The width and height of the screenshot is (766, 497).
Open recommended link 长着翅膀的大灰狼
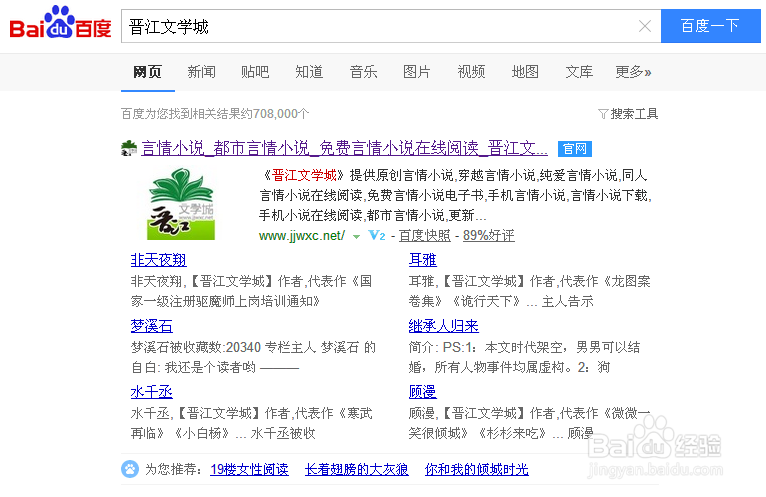click(x=357, y=470)
